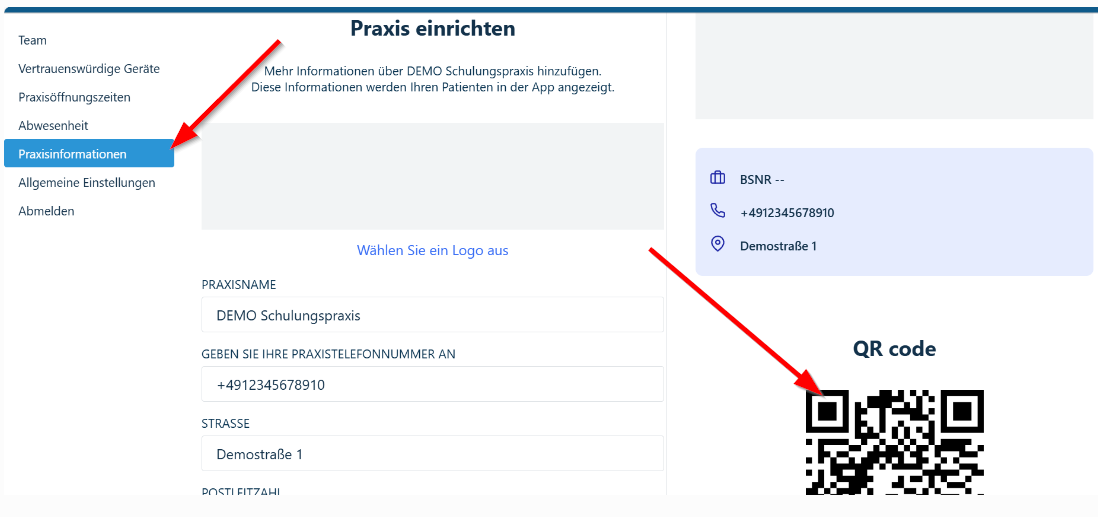Click the phone icon in the info card
Image resolution: width=1098 pixels, height=517 pixels.
(717, 211)
